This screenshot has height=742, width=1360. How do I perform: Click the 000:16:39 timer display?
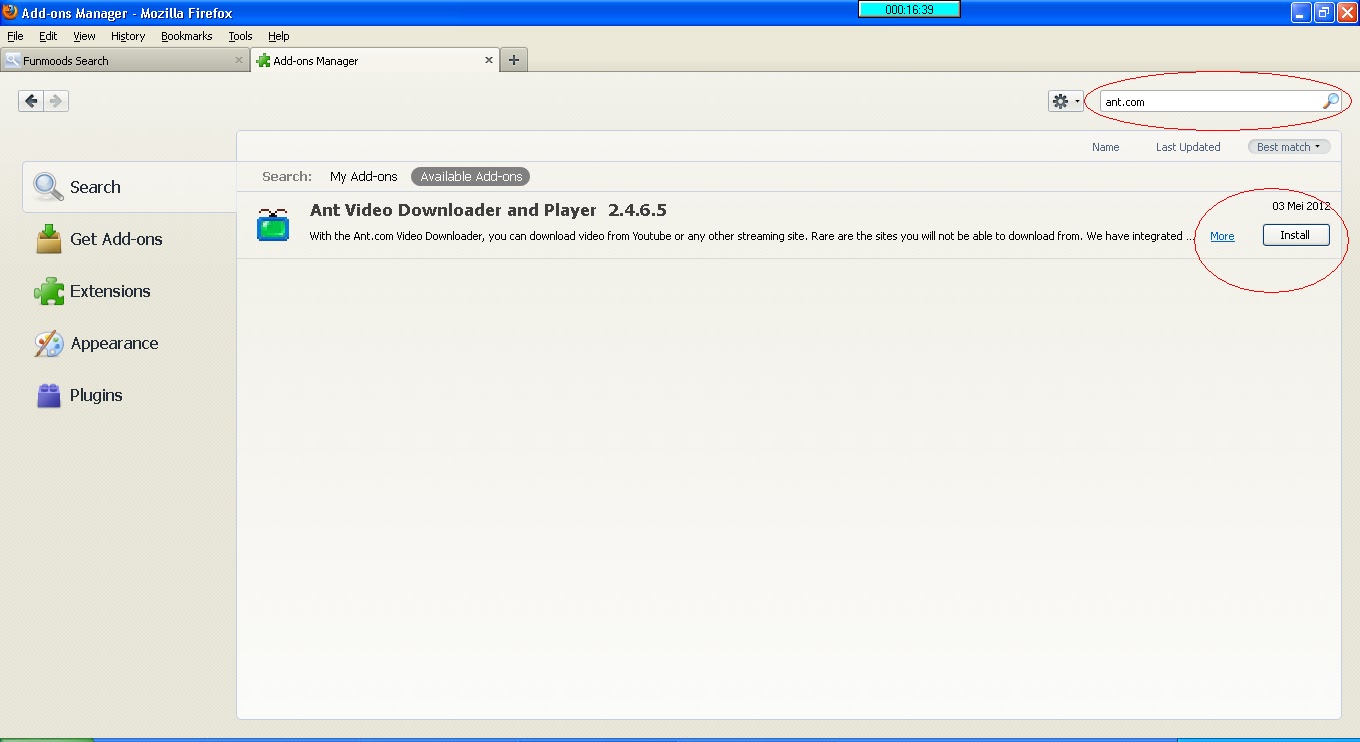pyautogui.click(x=909, y=9)
